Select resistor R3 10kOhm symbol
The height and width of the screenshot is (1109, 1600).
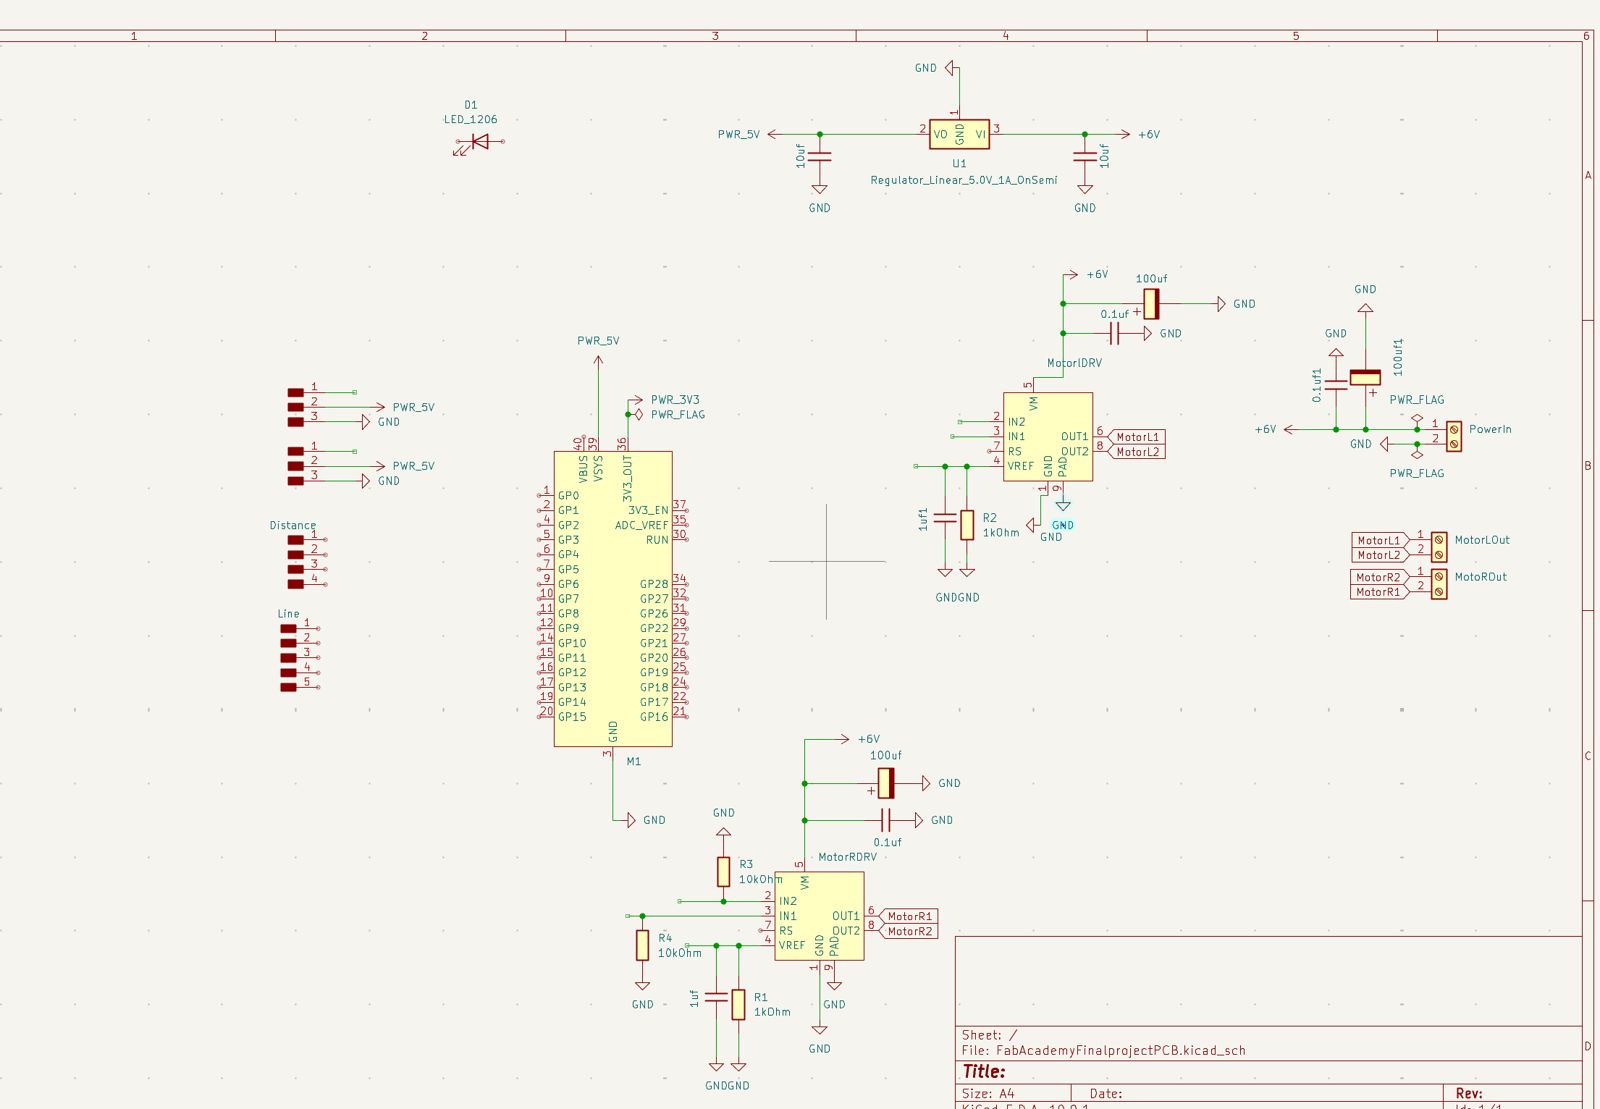723,871
